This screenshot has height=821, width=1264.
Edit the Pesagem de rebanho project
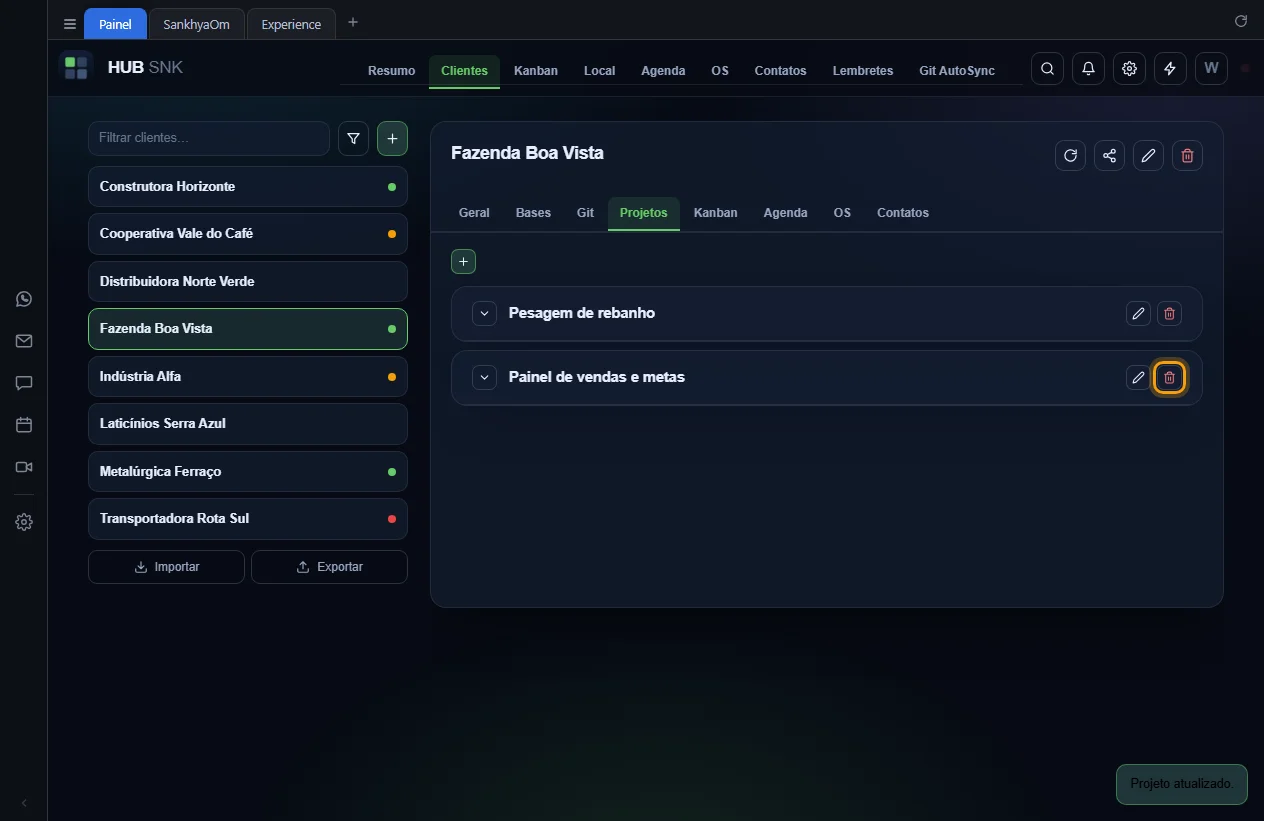tap(1138, 314)
